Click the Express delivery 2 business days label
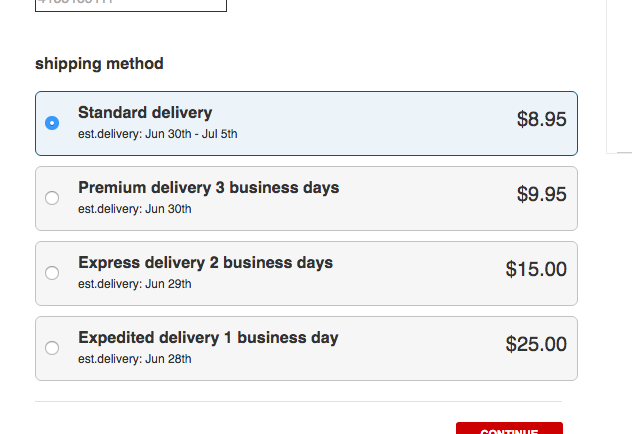Image resolution: width=632 pixels, height=434 pixels. pyautogui.click(x=205, y=263)
